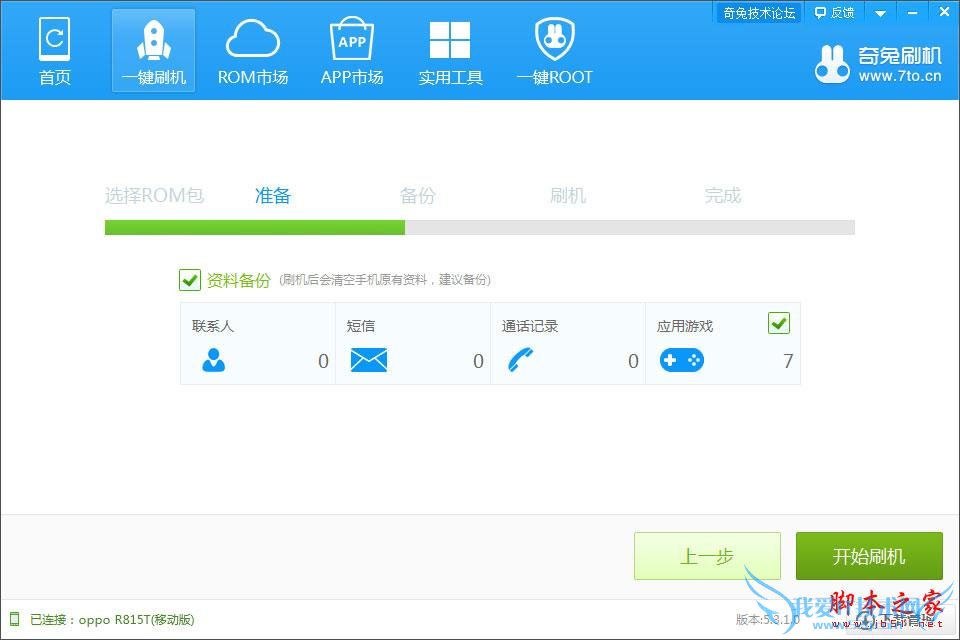This screenshot has height=640, width=960.
Task: Open the APP市场 app market
Action: (352, 48)
